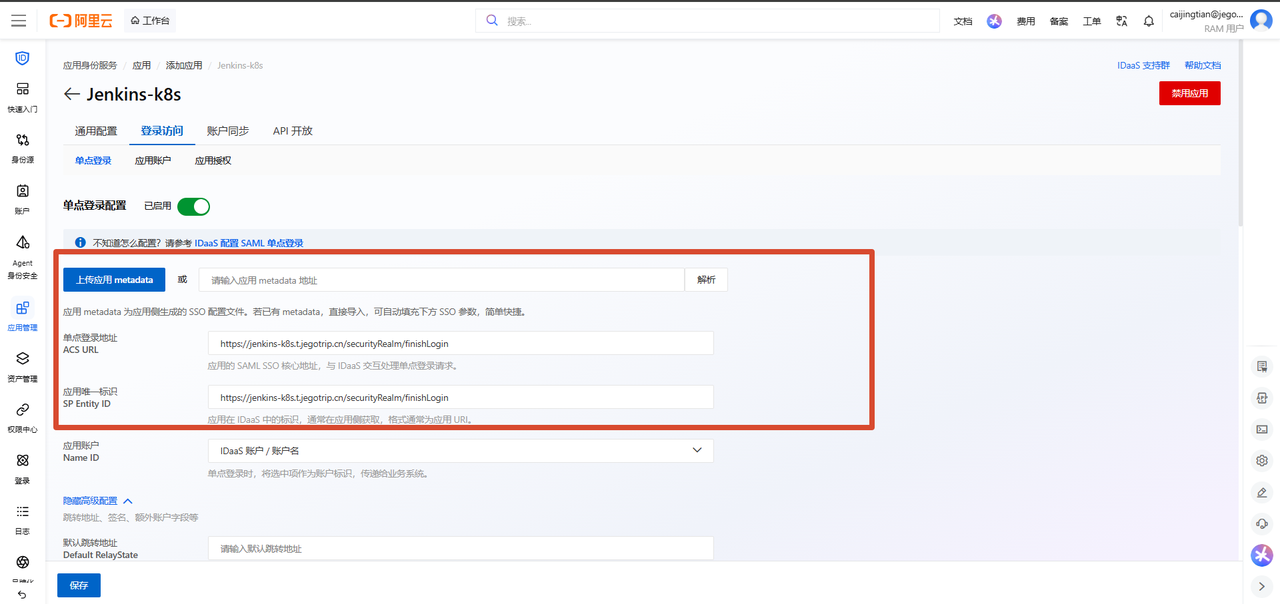Viewport: 1280px width, 604px height.
Task: Click the back arrow beside Jenkins-k8s
Action: tap(71, 94)
